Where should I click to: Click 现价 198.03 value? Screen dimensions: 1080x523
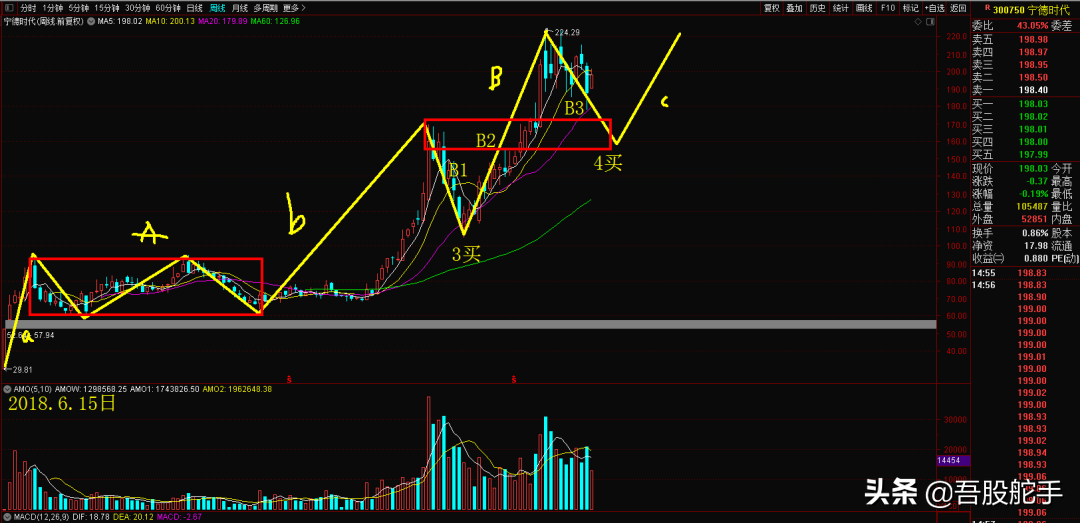coord(1033,169)
